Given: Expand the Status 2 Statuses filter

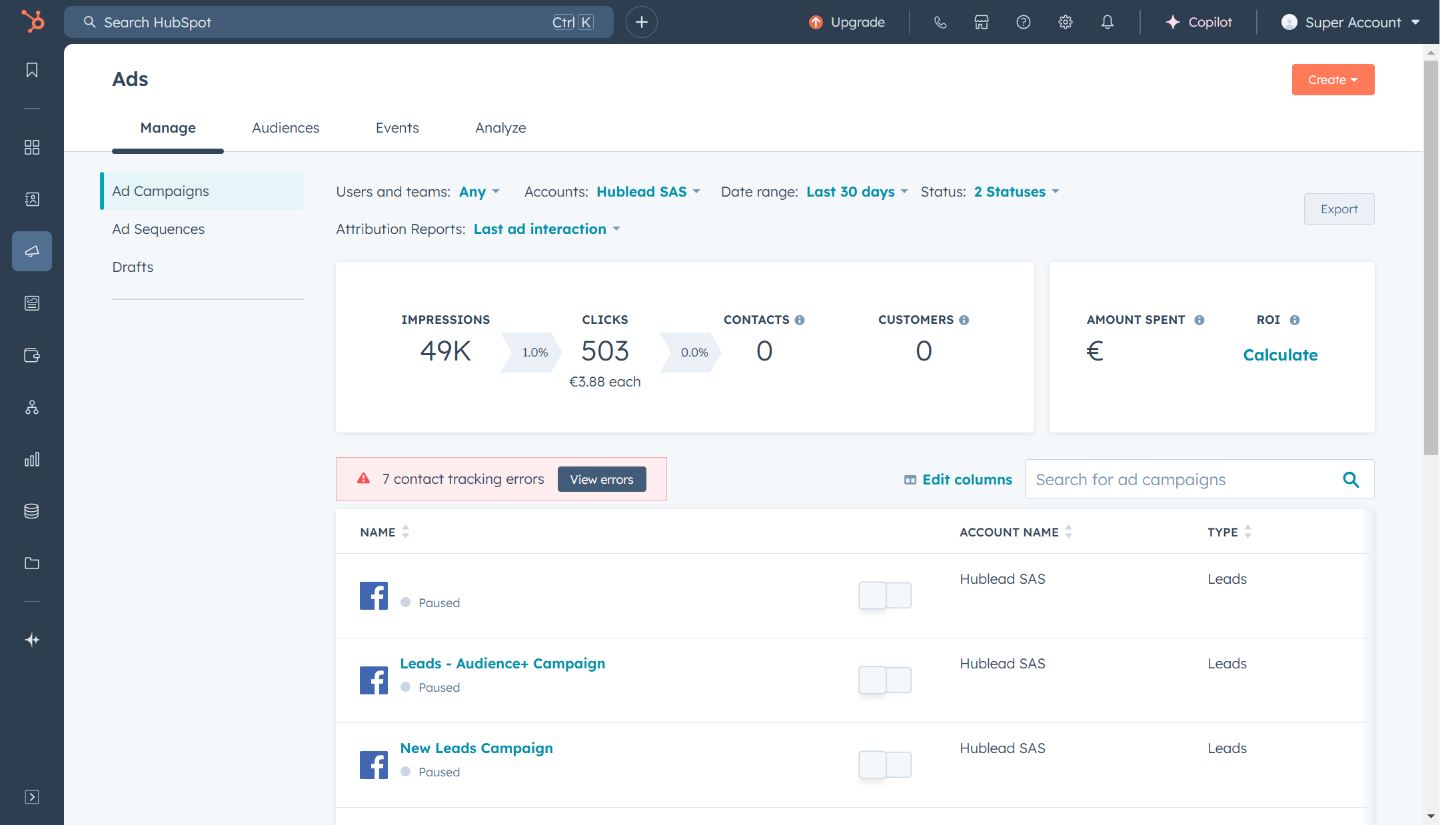Looking at the screenshot, I should pyautogui.click(x=1016, y=191).
